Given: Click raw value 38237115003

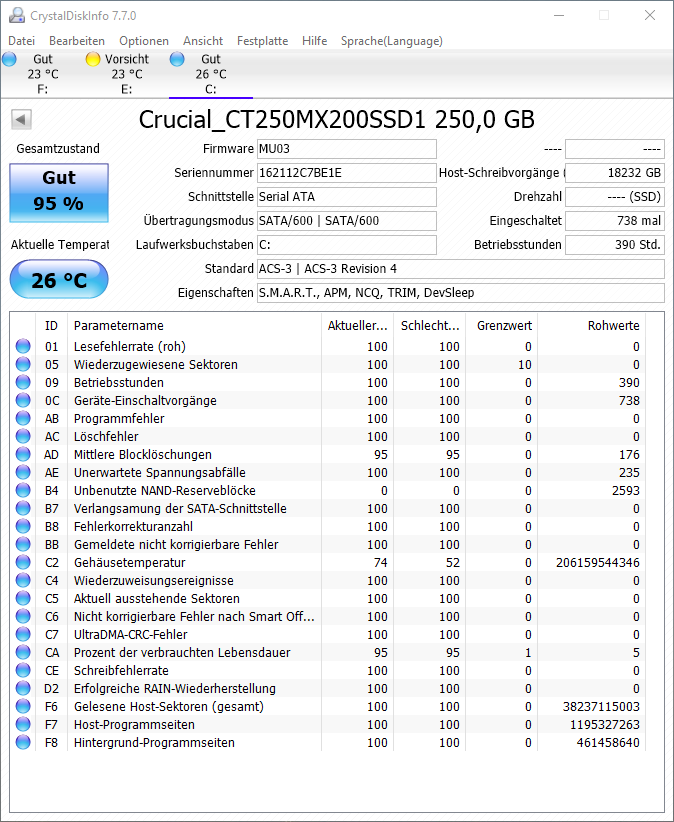Looking at the screenshot, I should (601, 707).
